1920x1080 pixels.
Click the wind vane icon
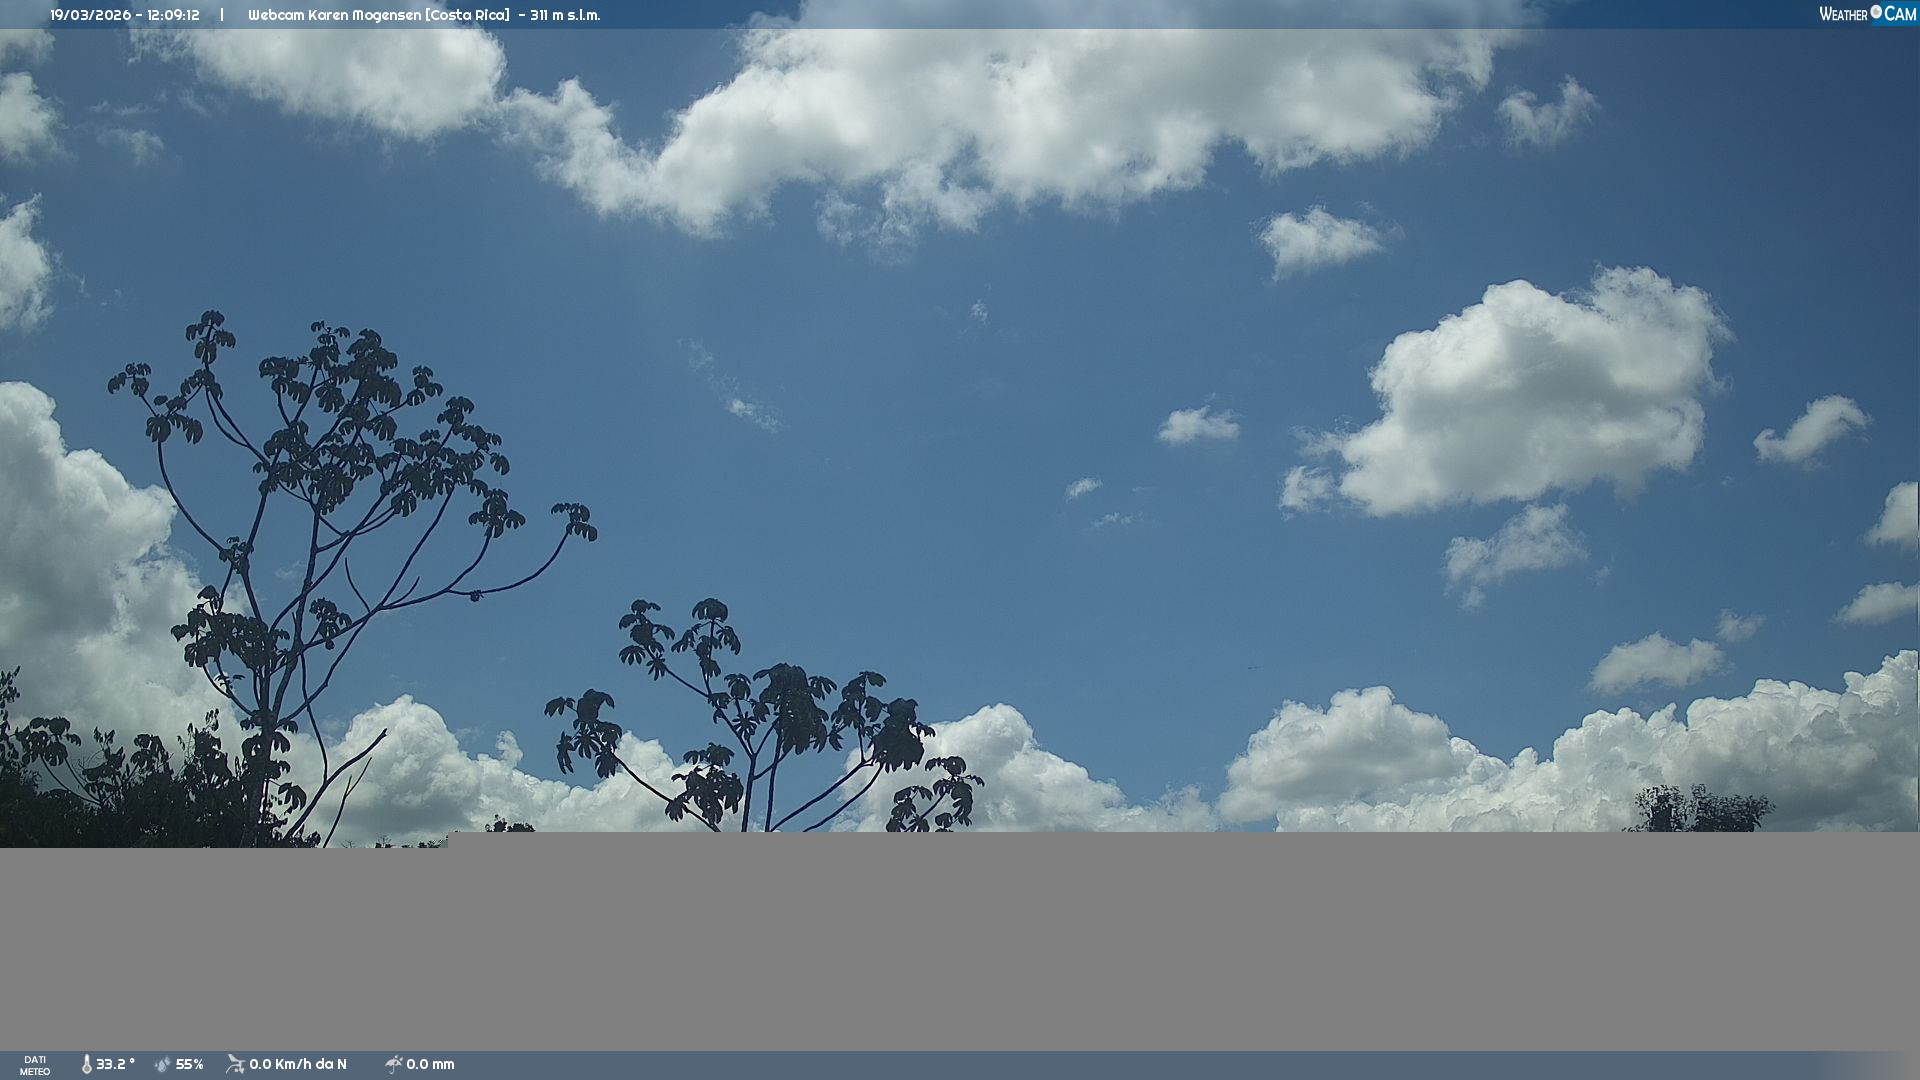click(x=235, y=1064)
